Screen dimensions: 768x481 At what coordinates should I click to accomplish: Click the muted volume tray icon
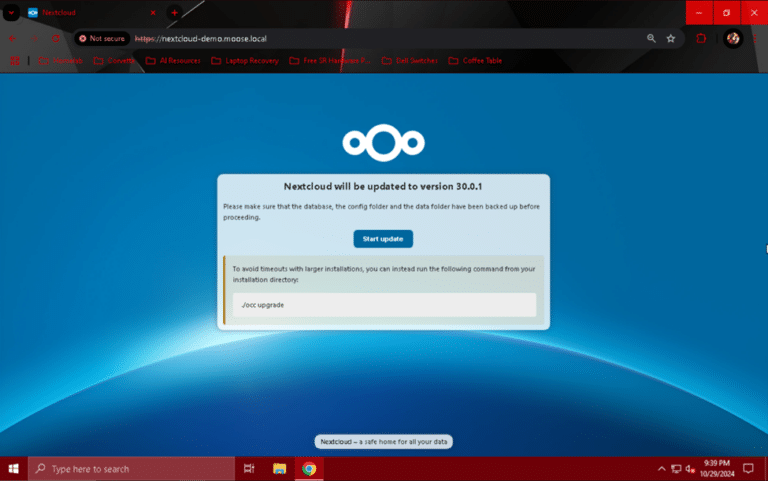click(x=690, y=469)
